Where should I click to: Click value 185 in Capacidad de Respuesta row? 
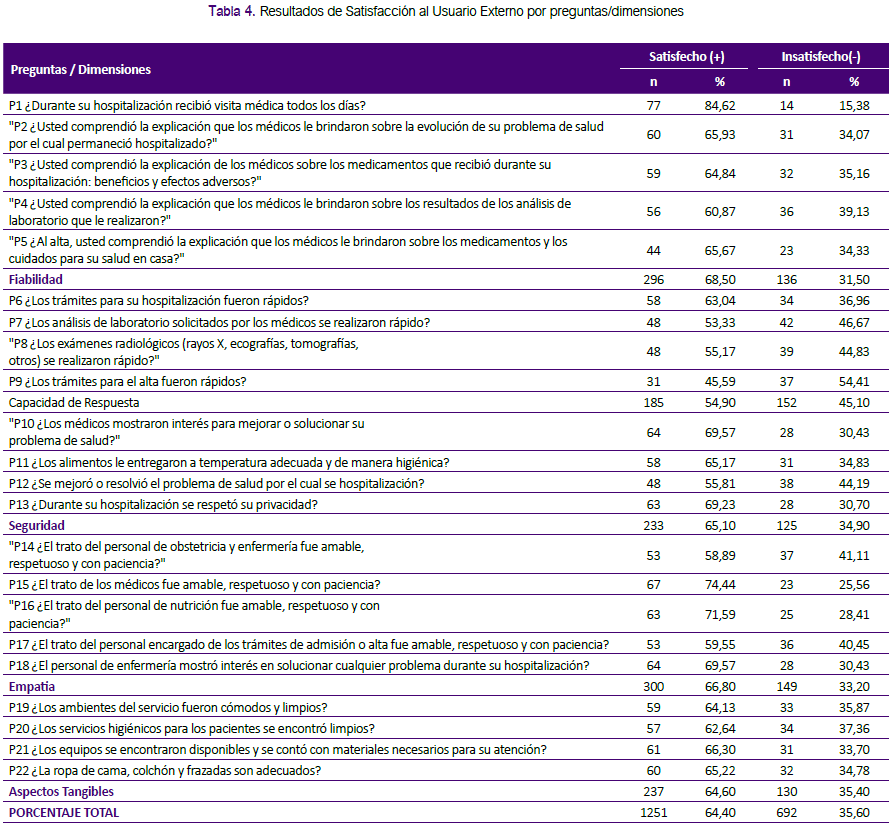tap(653, 403)
